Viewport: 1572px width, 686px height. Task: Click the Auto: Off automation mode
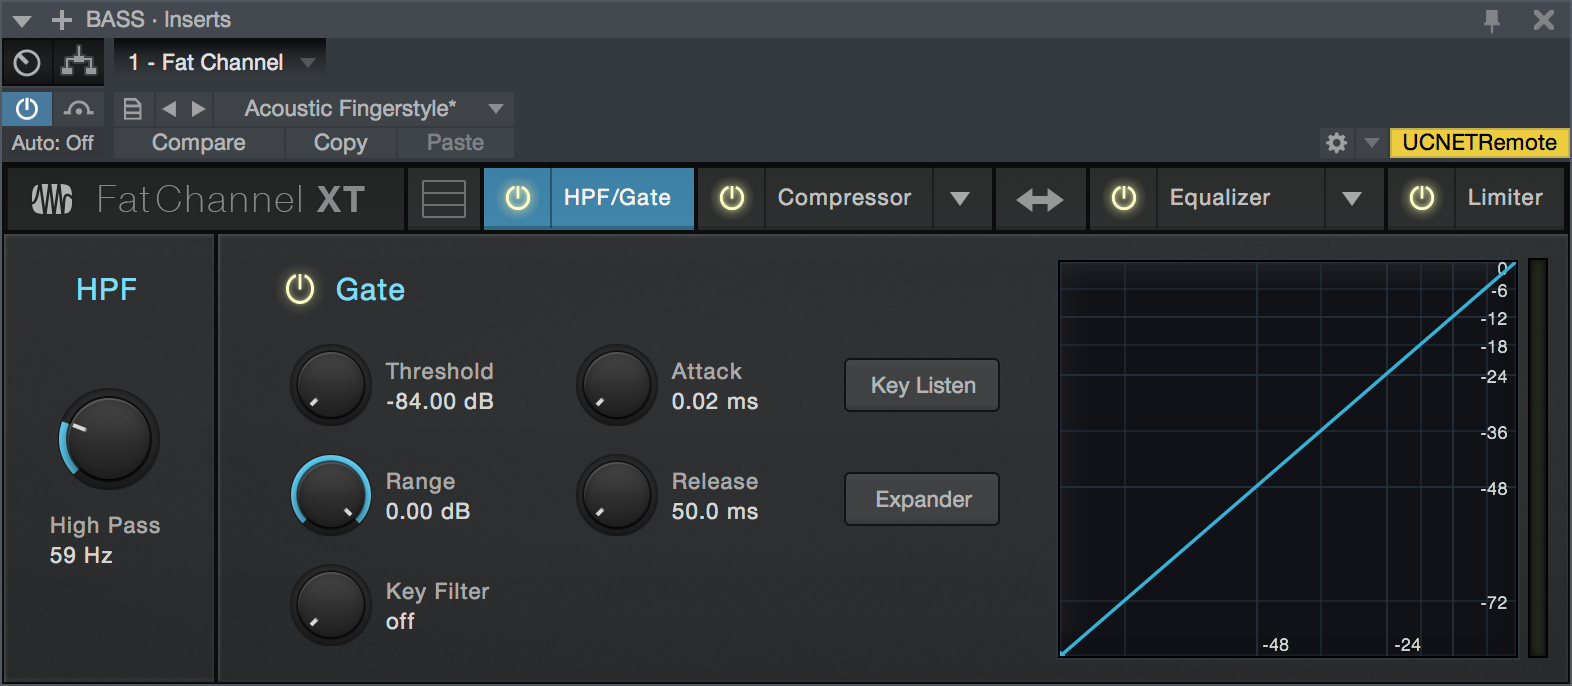53,143
